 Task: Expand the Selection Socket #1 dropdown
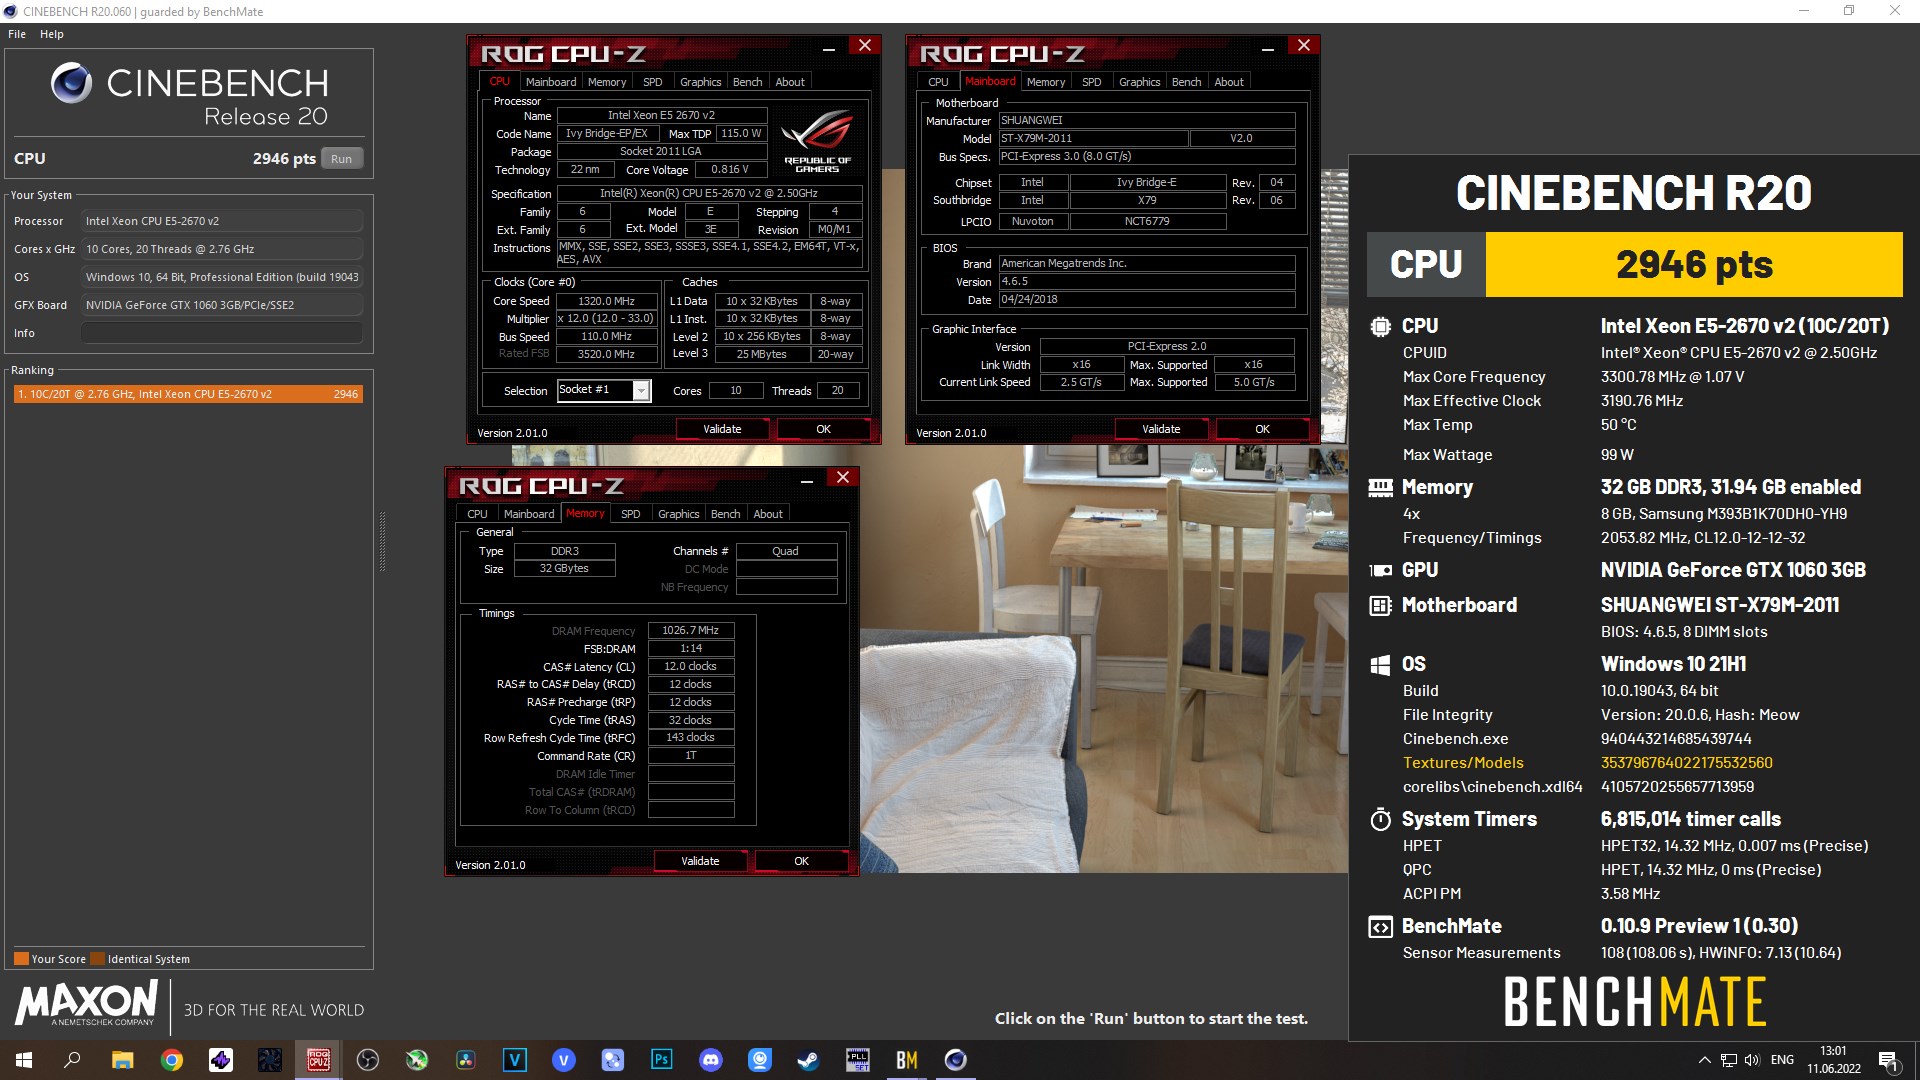point(641,391)
